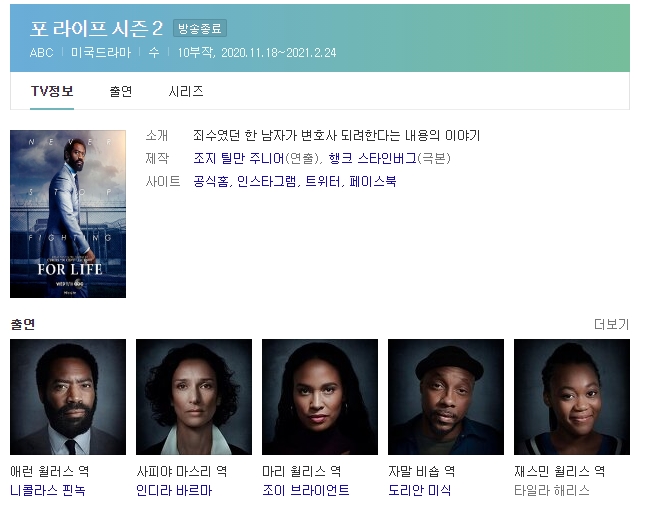Open writer 행크 스타인버그 link
The width and height of the screenshot is (647, 513).
click(373, 158)
